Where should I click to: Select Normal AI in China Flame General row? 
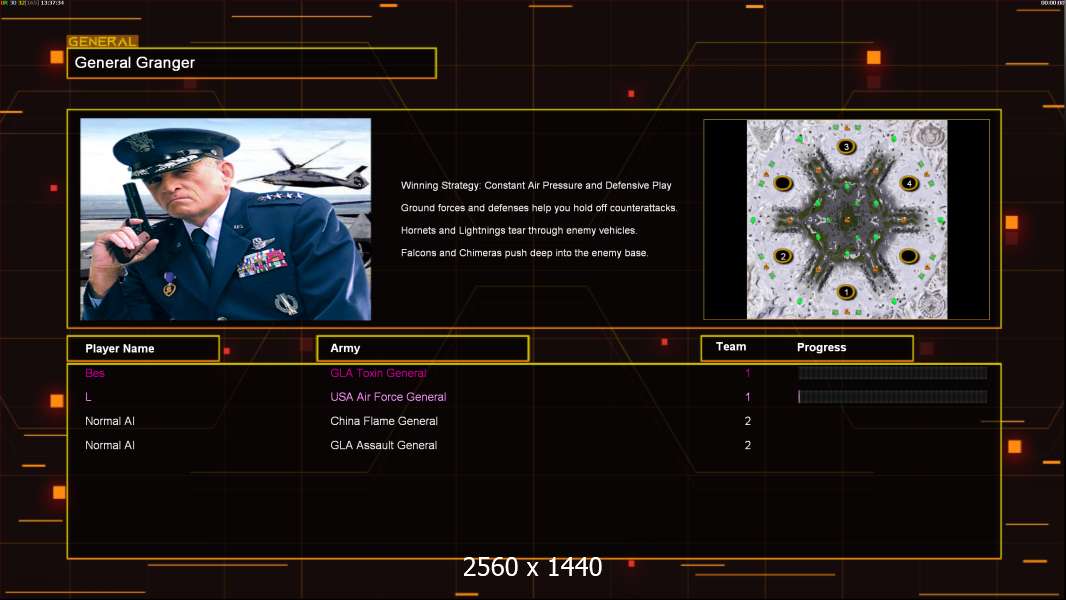coord(109,421)
